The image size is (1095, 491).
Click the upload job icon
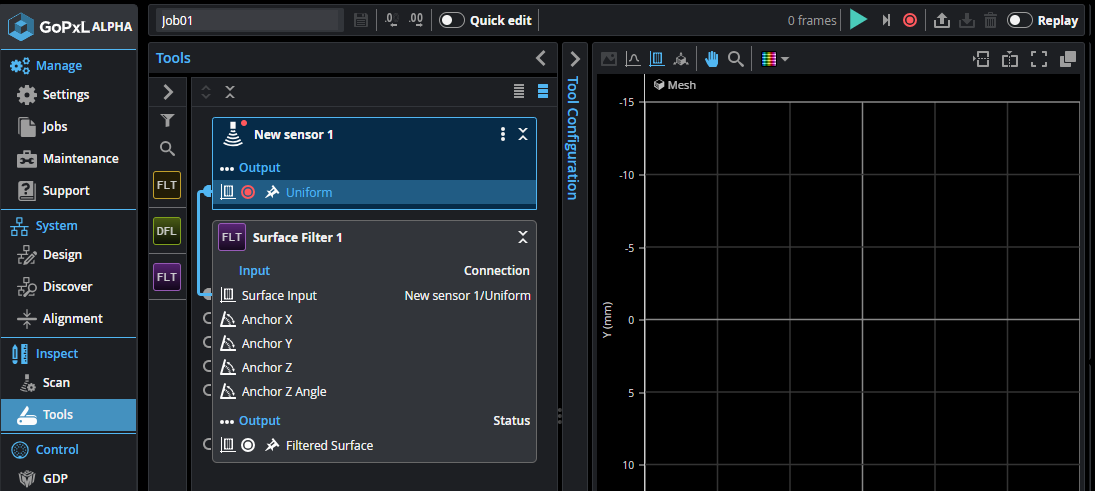[941, 20]
